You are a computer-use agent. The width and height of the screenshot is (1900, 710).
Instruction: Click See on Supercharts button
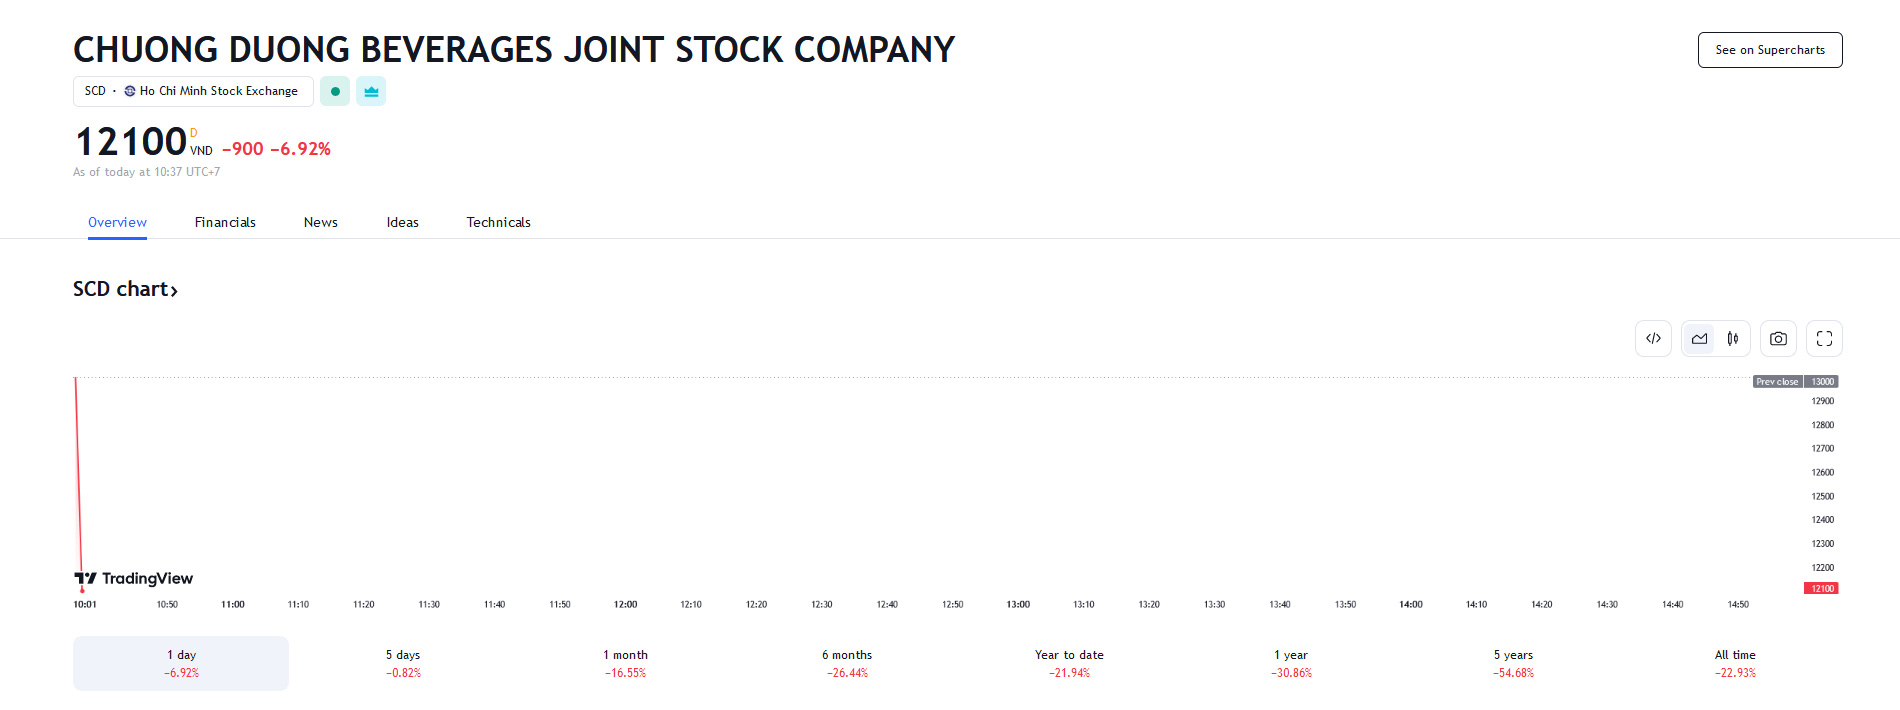pos(1769,50)
